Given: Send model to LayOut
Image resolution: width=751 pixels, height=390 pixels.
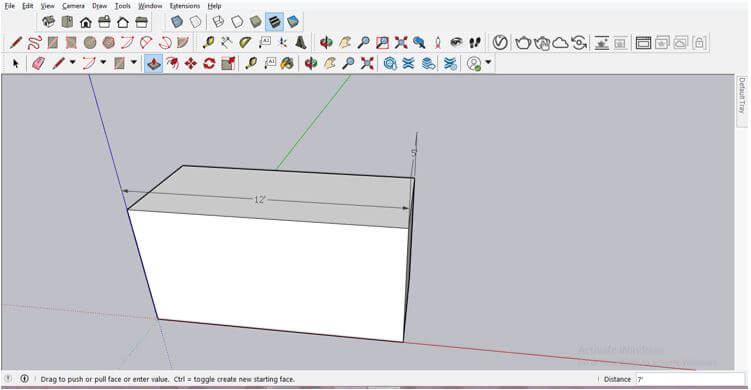Looking at the screenshot, I should (x=429, y=63).
